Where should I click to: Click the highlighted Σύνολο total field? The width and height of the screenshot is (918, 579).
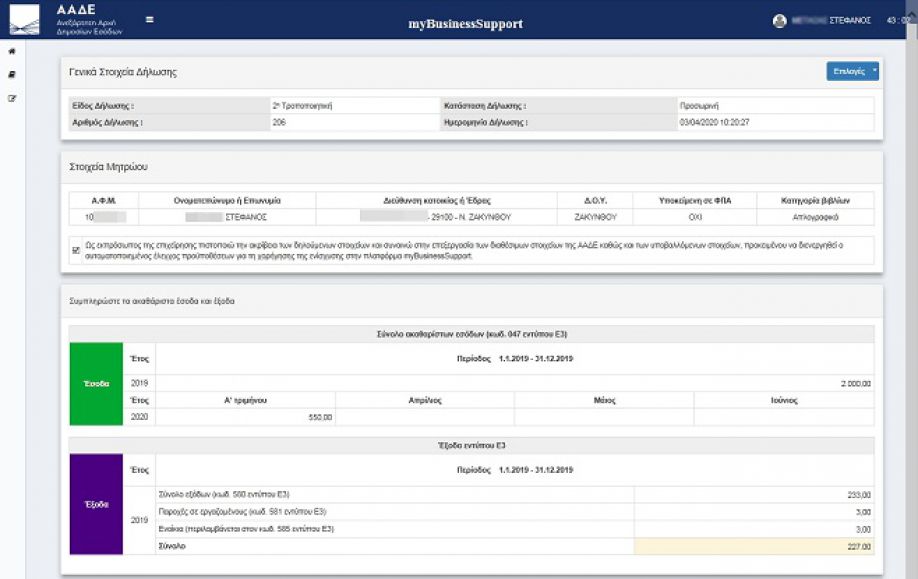pyautogui.click(x=753, y=546)
